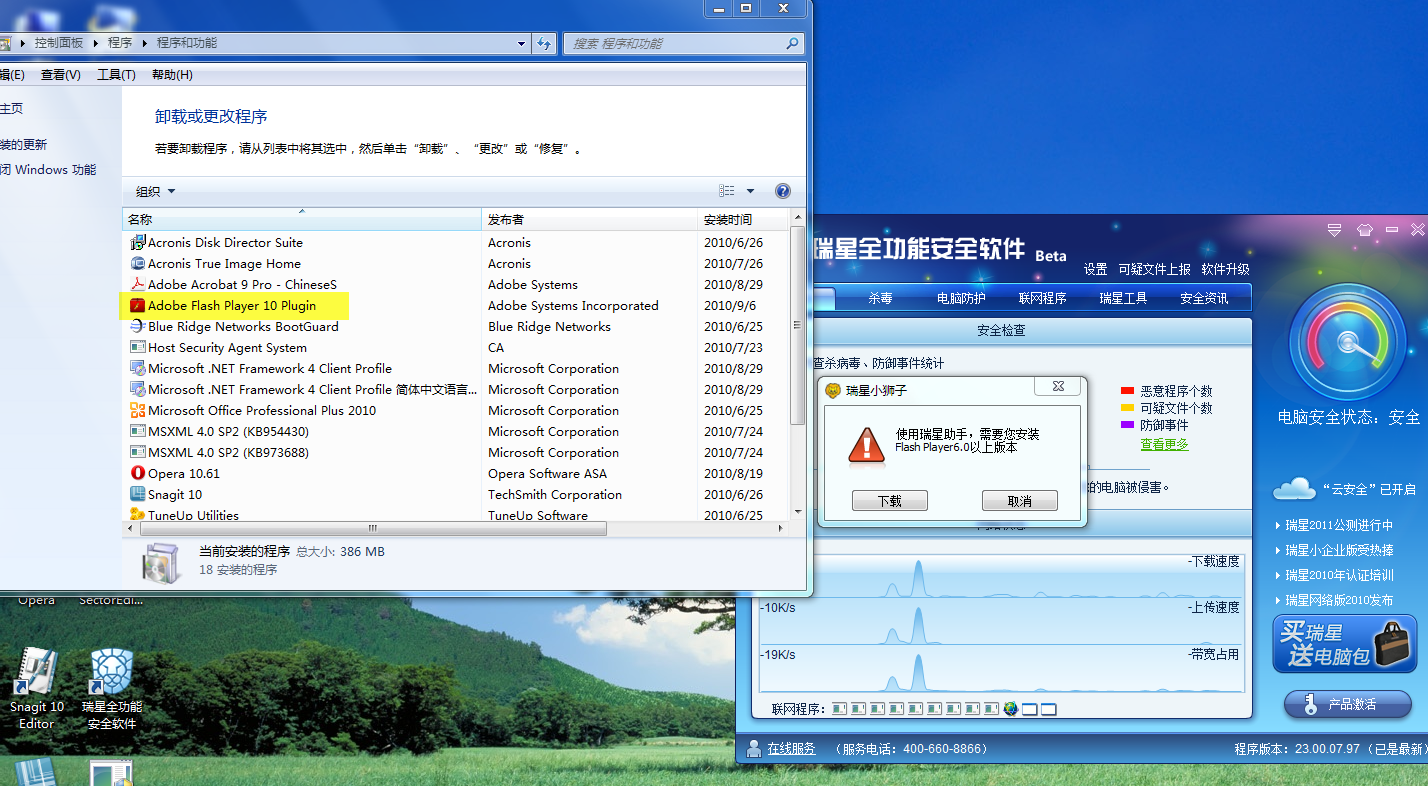The width and height of the screenshot is (1428, 786).
Task: Click the search magnifier icon in Programs window
Action: [x=792, y=44]
